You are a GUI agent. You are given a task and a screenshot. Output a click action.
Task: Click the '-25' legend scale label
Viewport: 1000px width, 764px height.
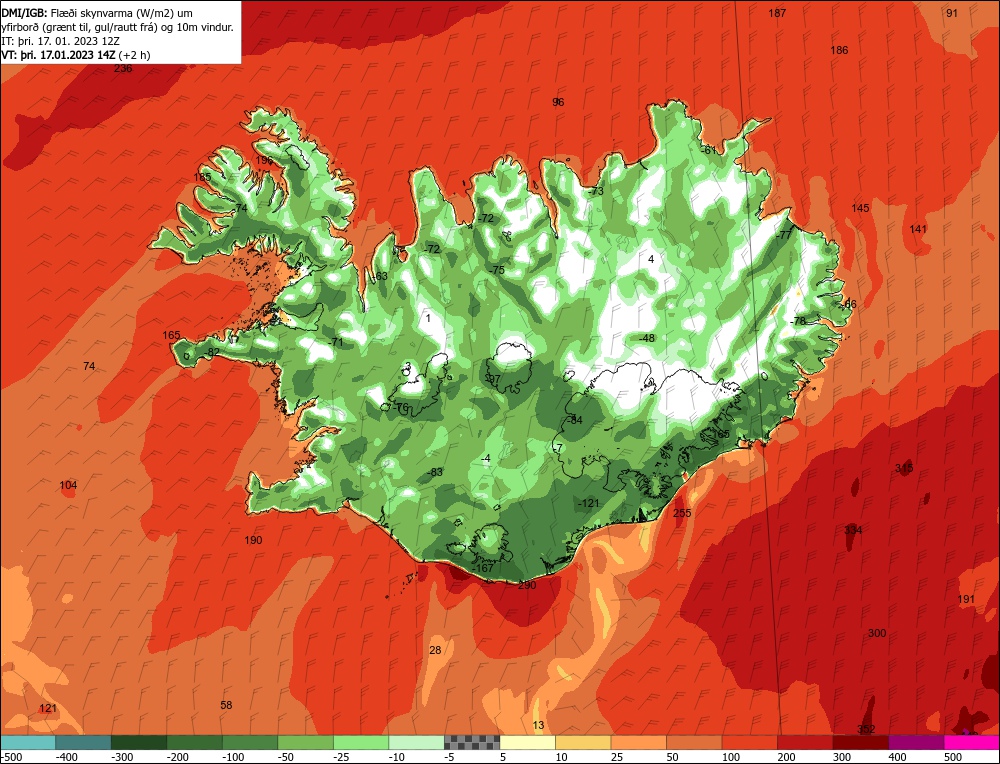click(x=342, y=757)
